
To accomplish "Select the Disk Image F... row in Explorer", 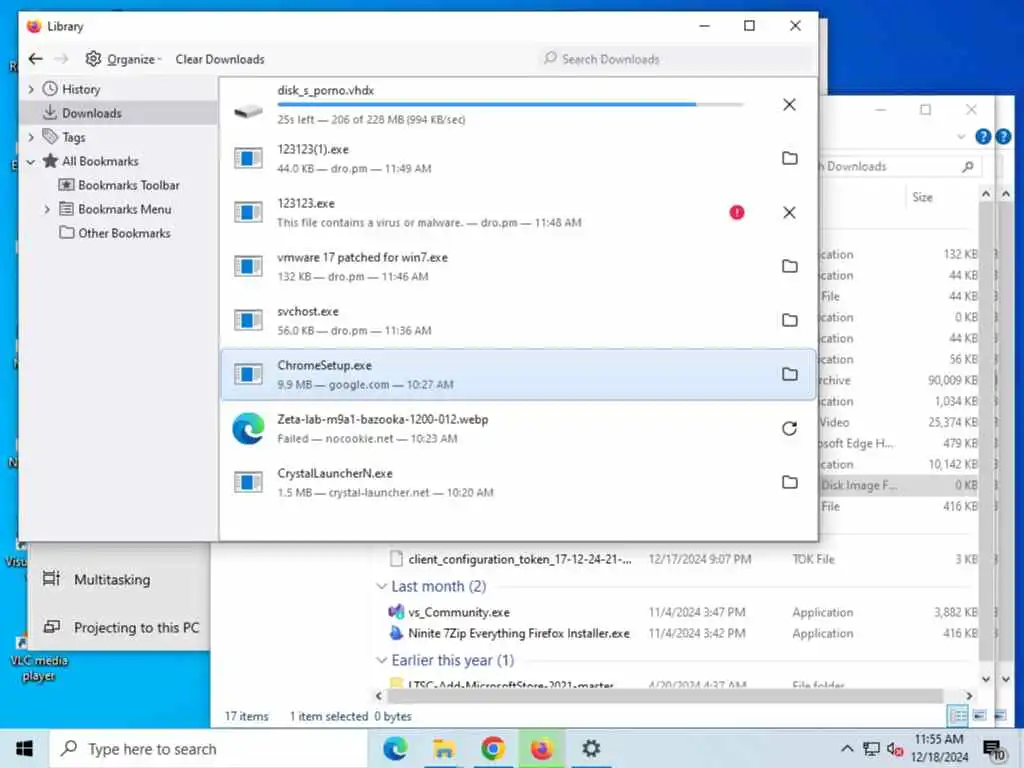I will (x=899, y=485).
